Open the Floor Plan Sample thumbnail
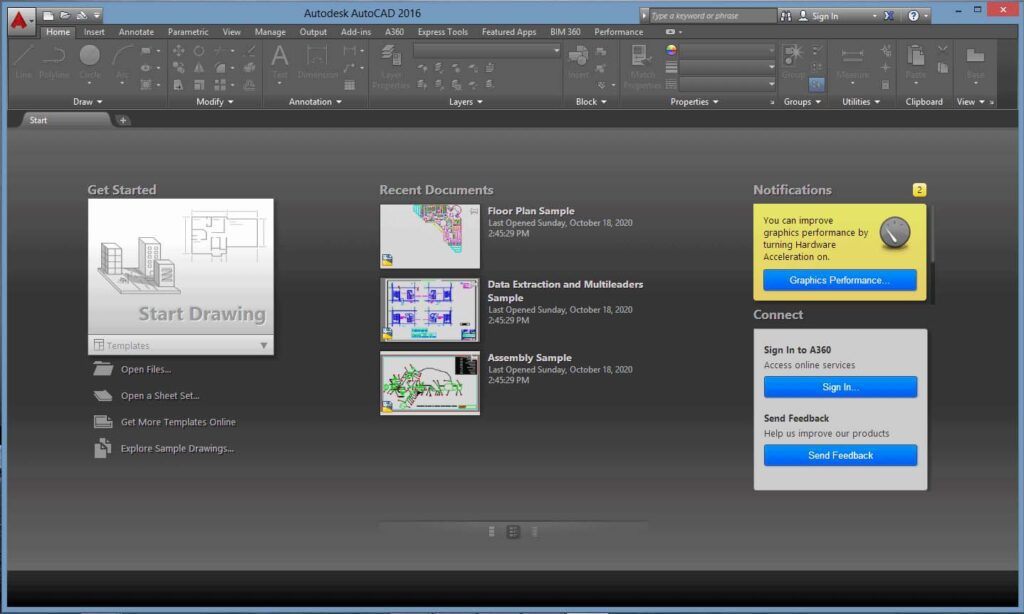Screen dimensions: 1024x614 pos(429,236)
